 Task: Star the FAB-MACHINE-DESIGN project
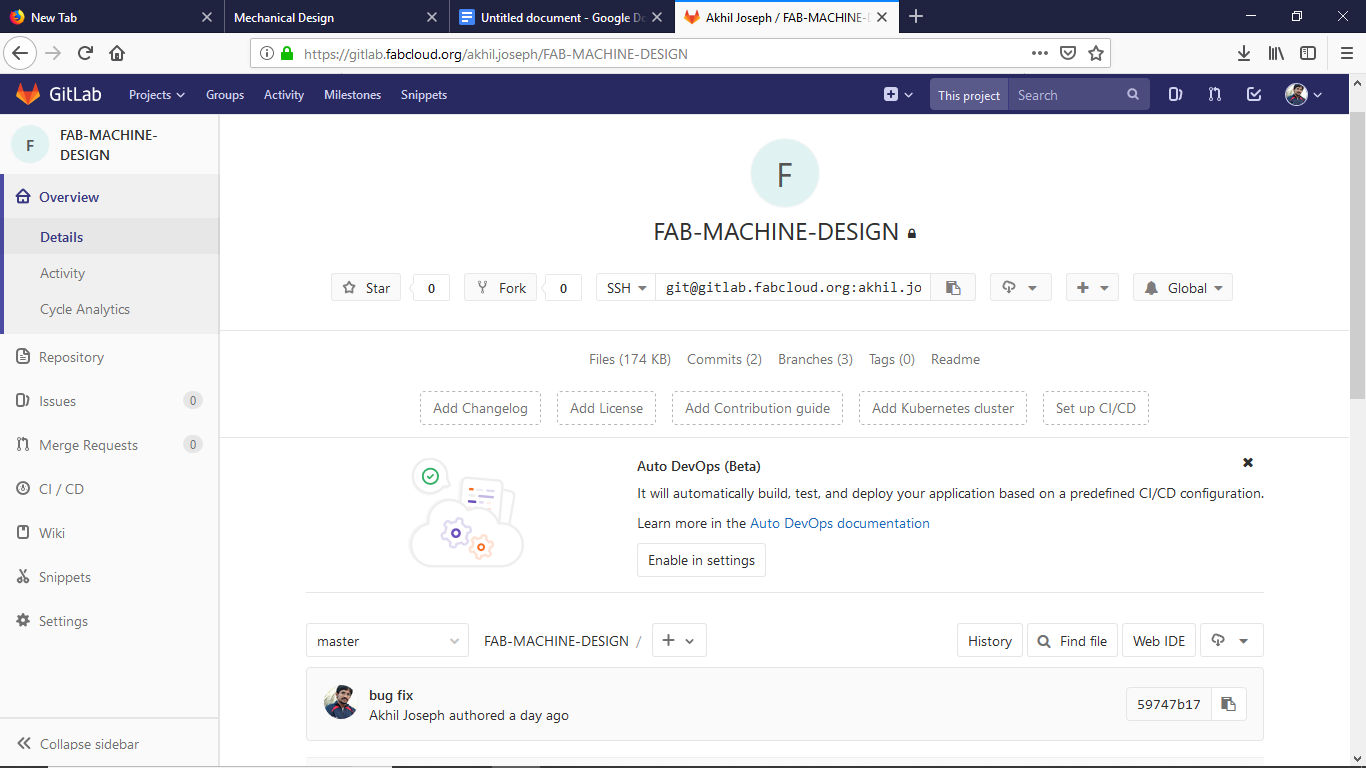[x=366, y=288]
